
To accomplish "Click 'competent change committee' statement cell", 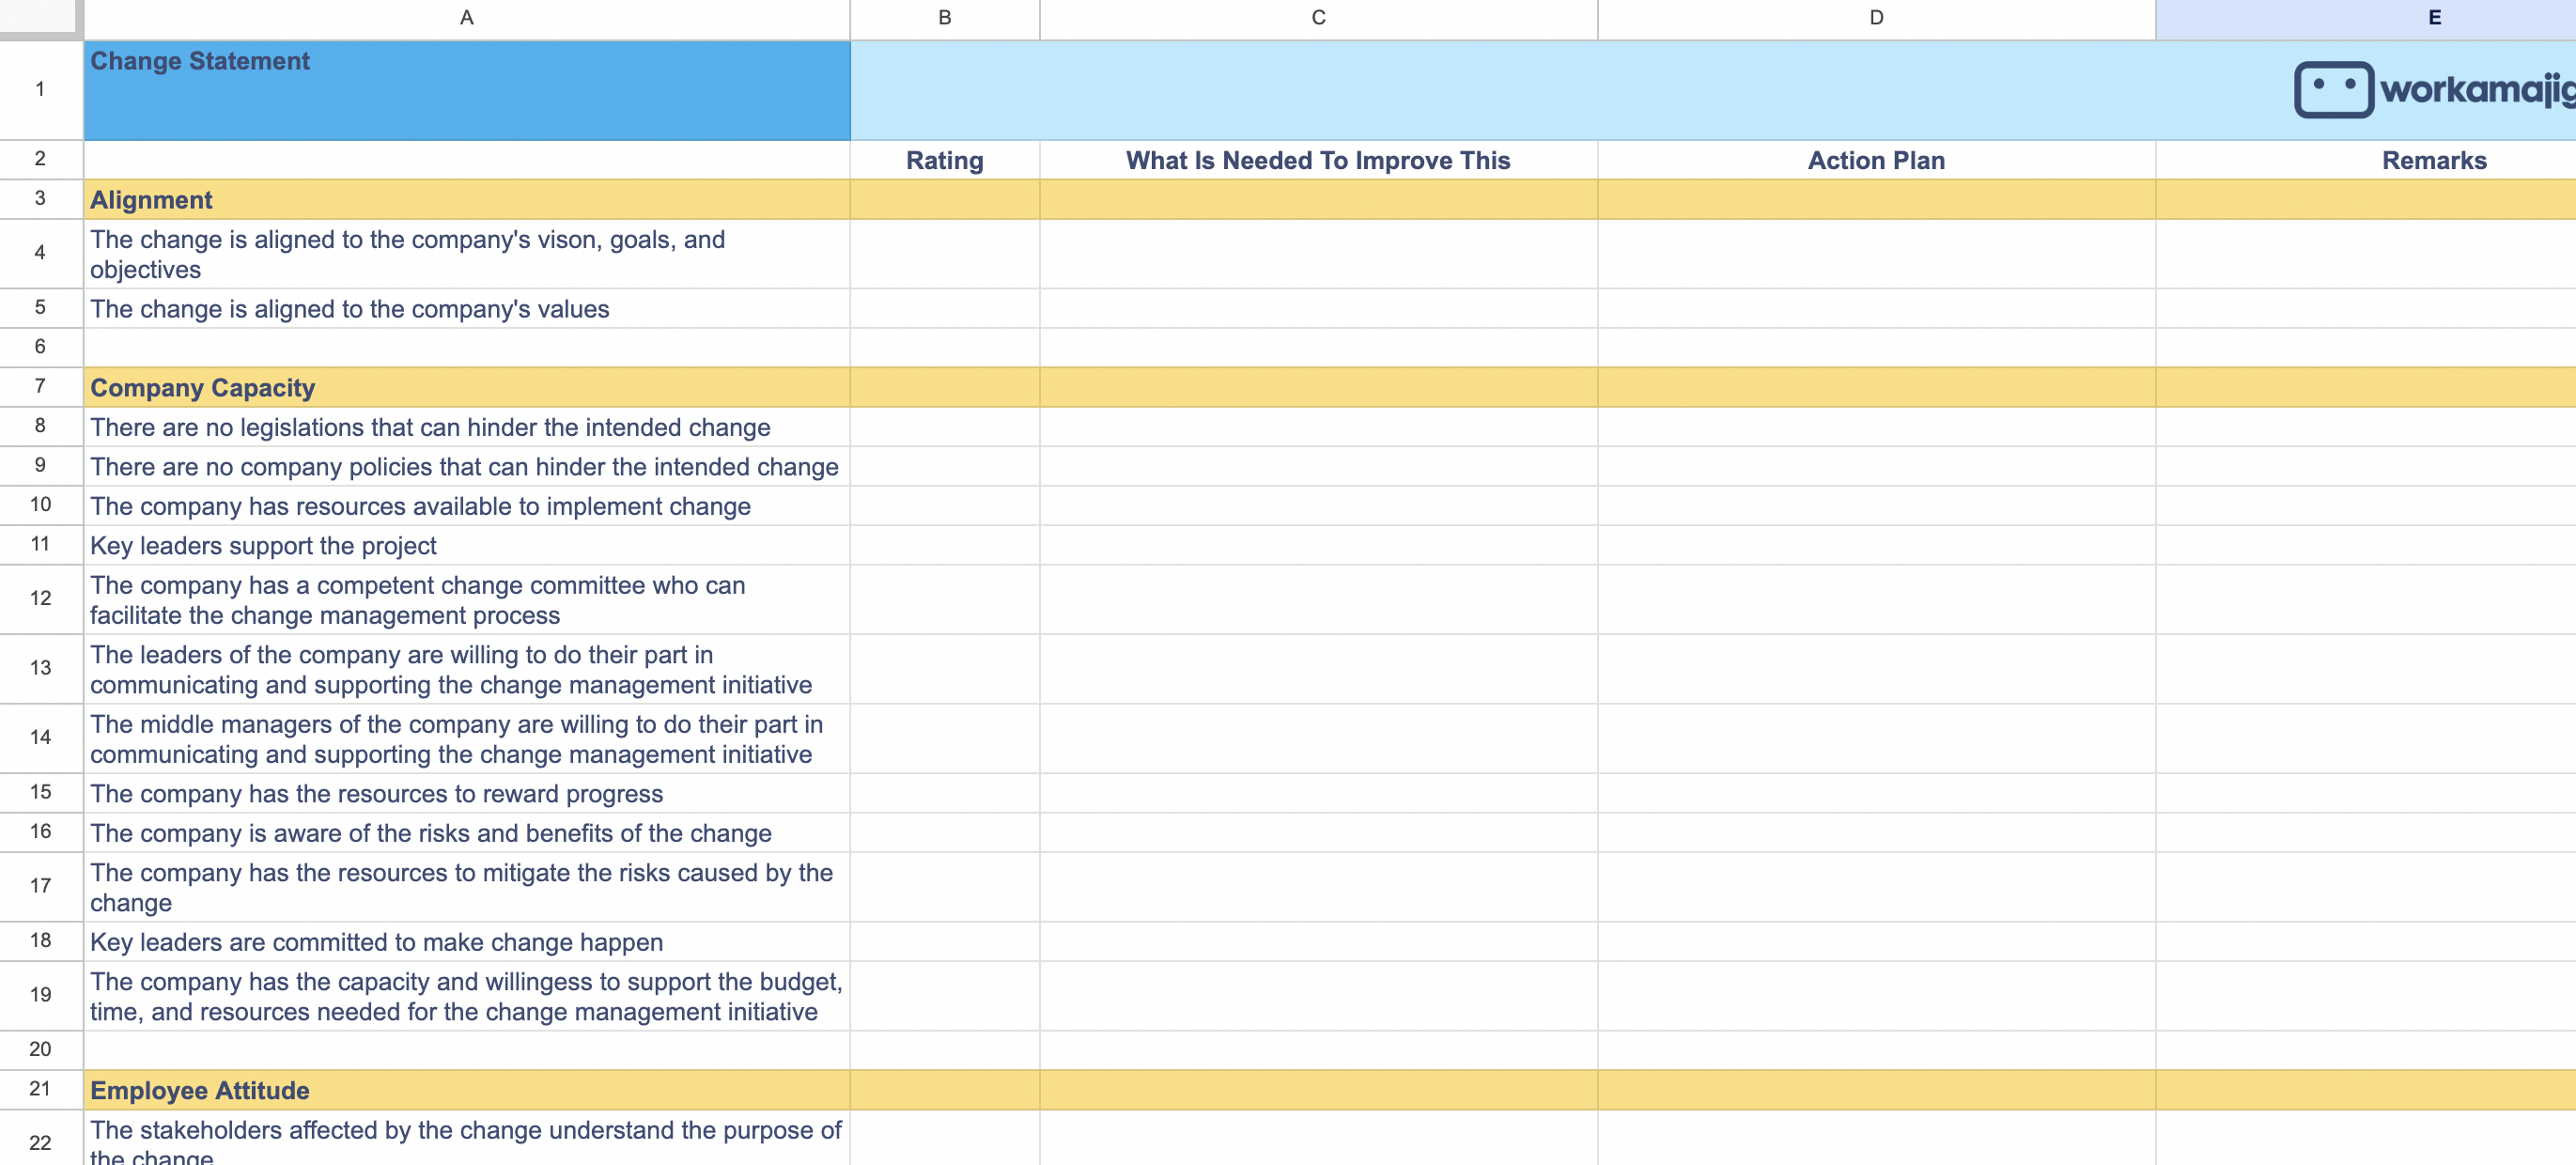I will click(x=467, y=600).
